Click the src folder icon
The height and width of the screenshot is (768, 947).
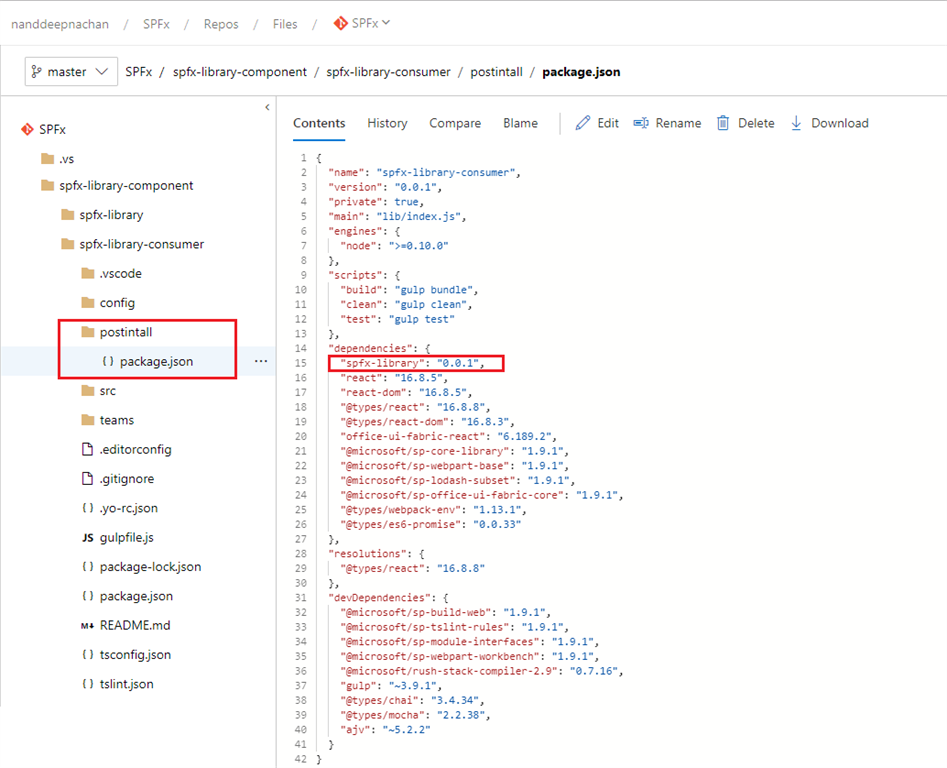pos(88,391)
